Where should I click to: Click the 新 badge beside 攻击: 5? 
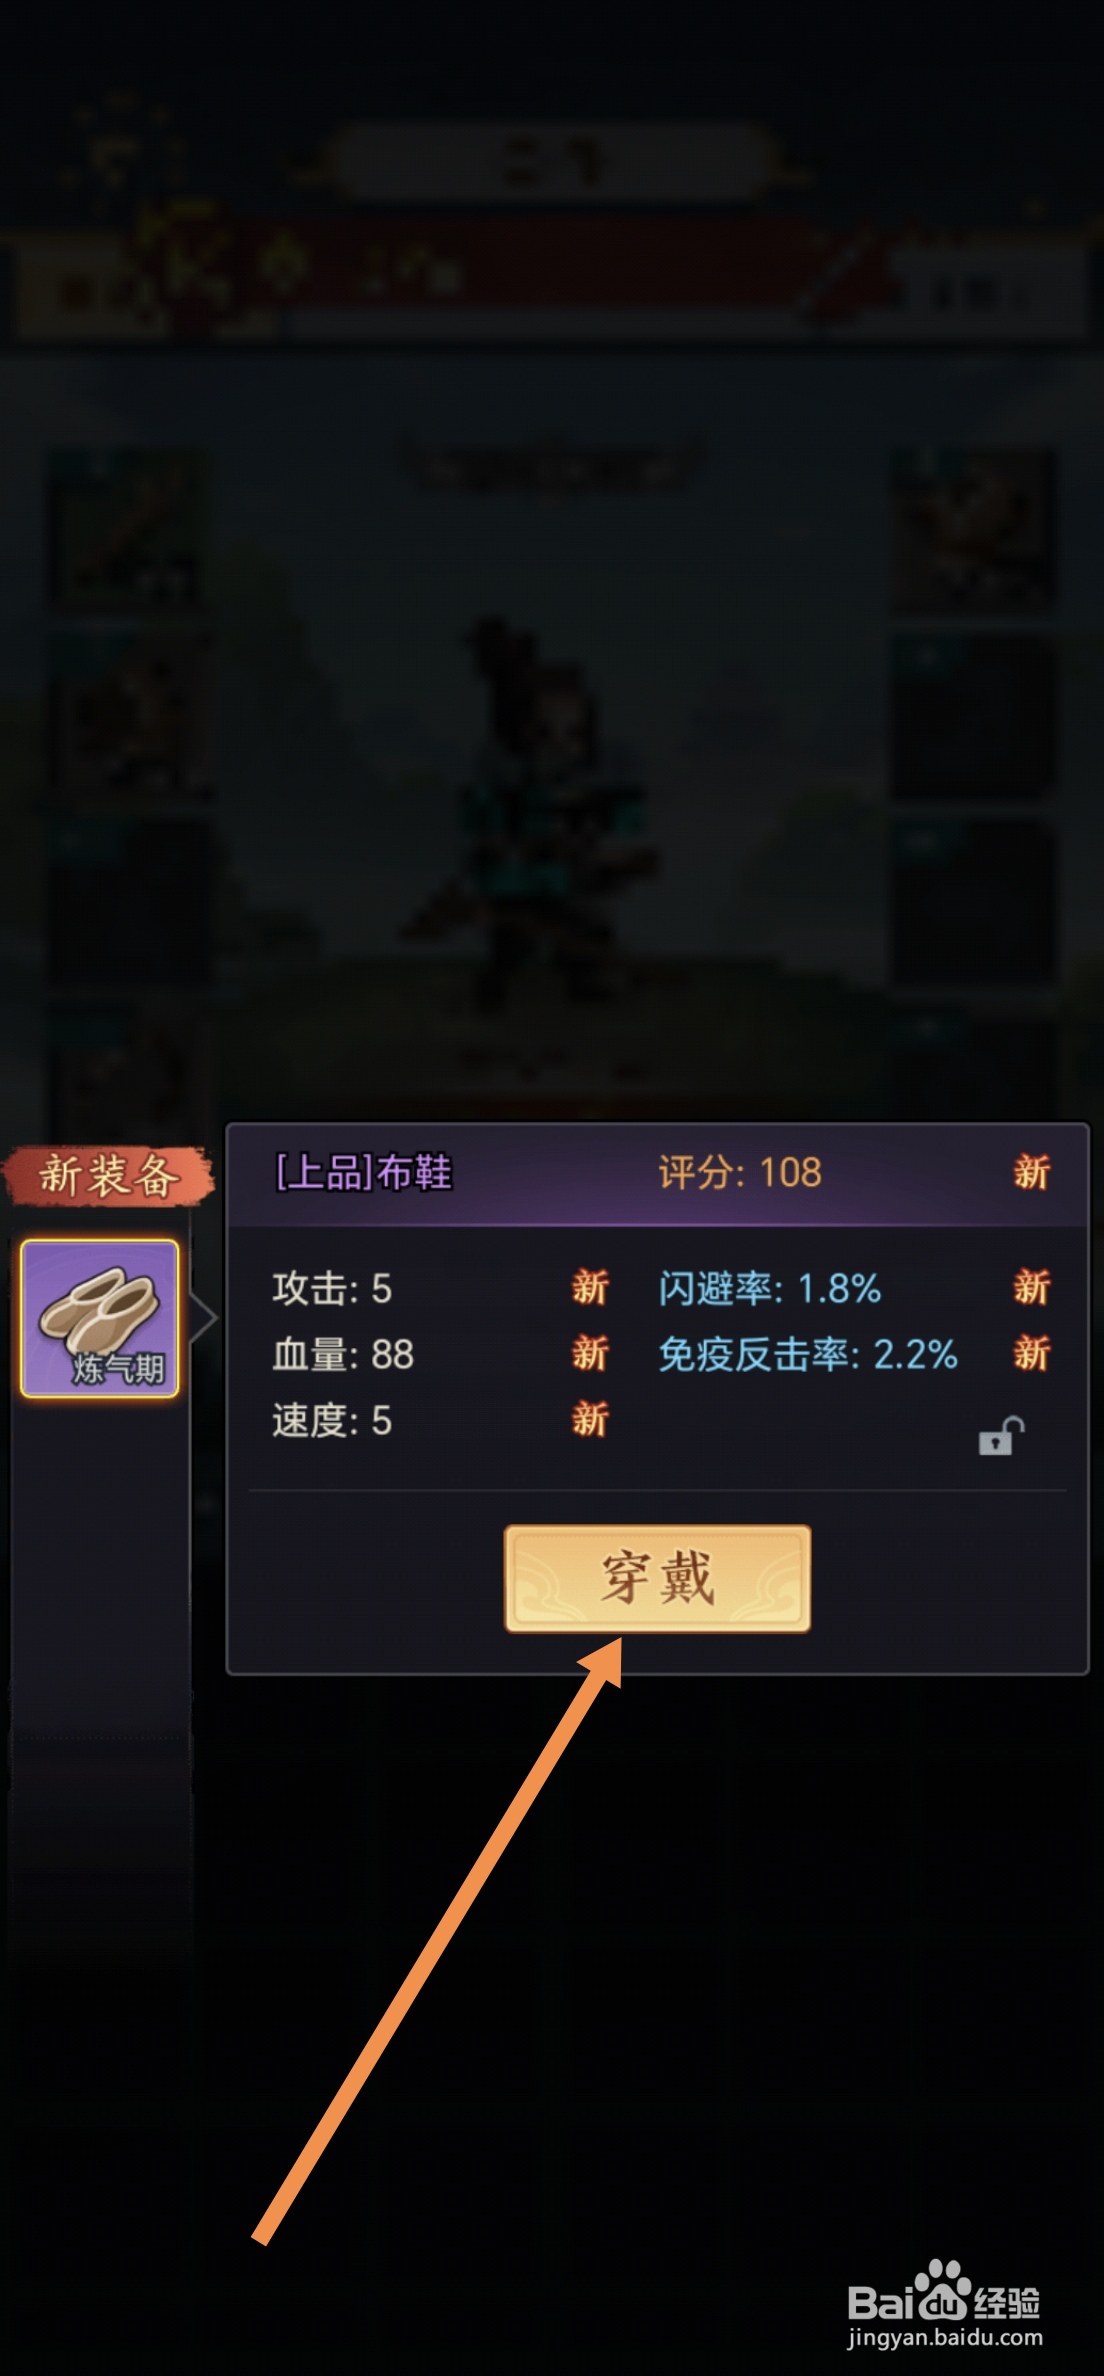[590, 1288]
